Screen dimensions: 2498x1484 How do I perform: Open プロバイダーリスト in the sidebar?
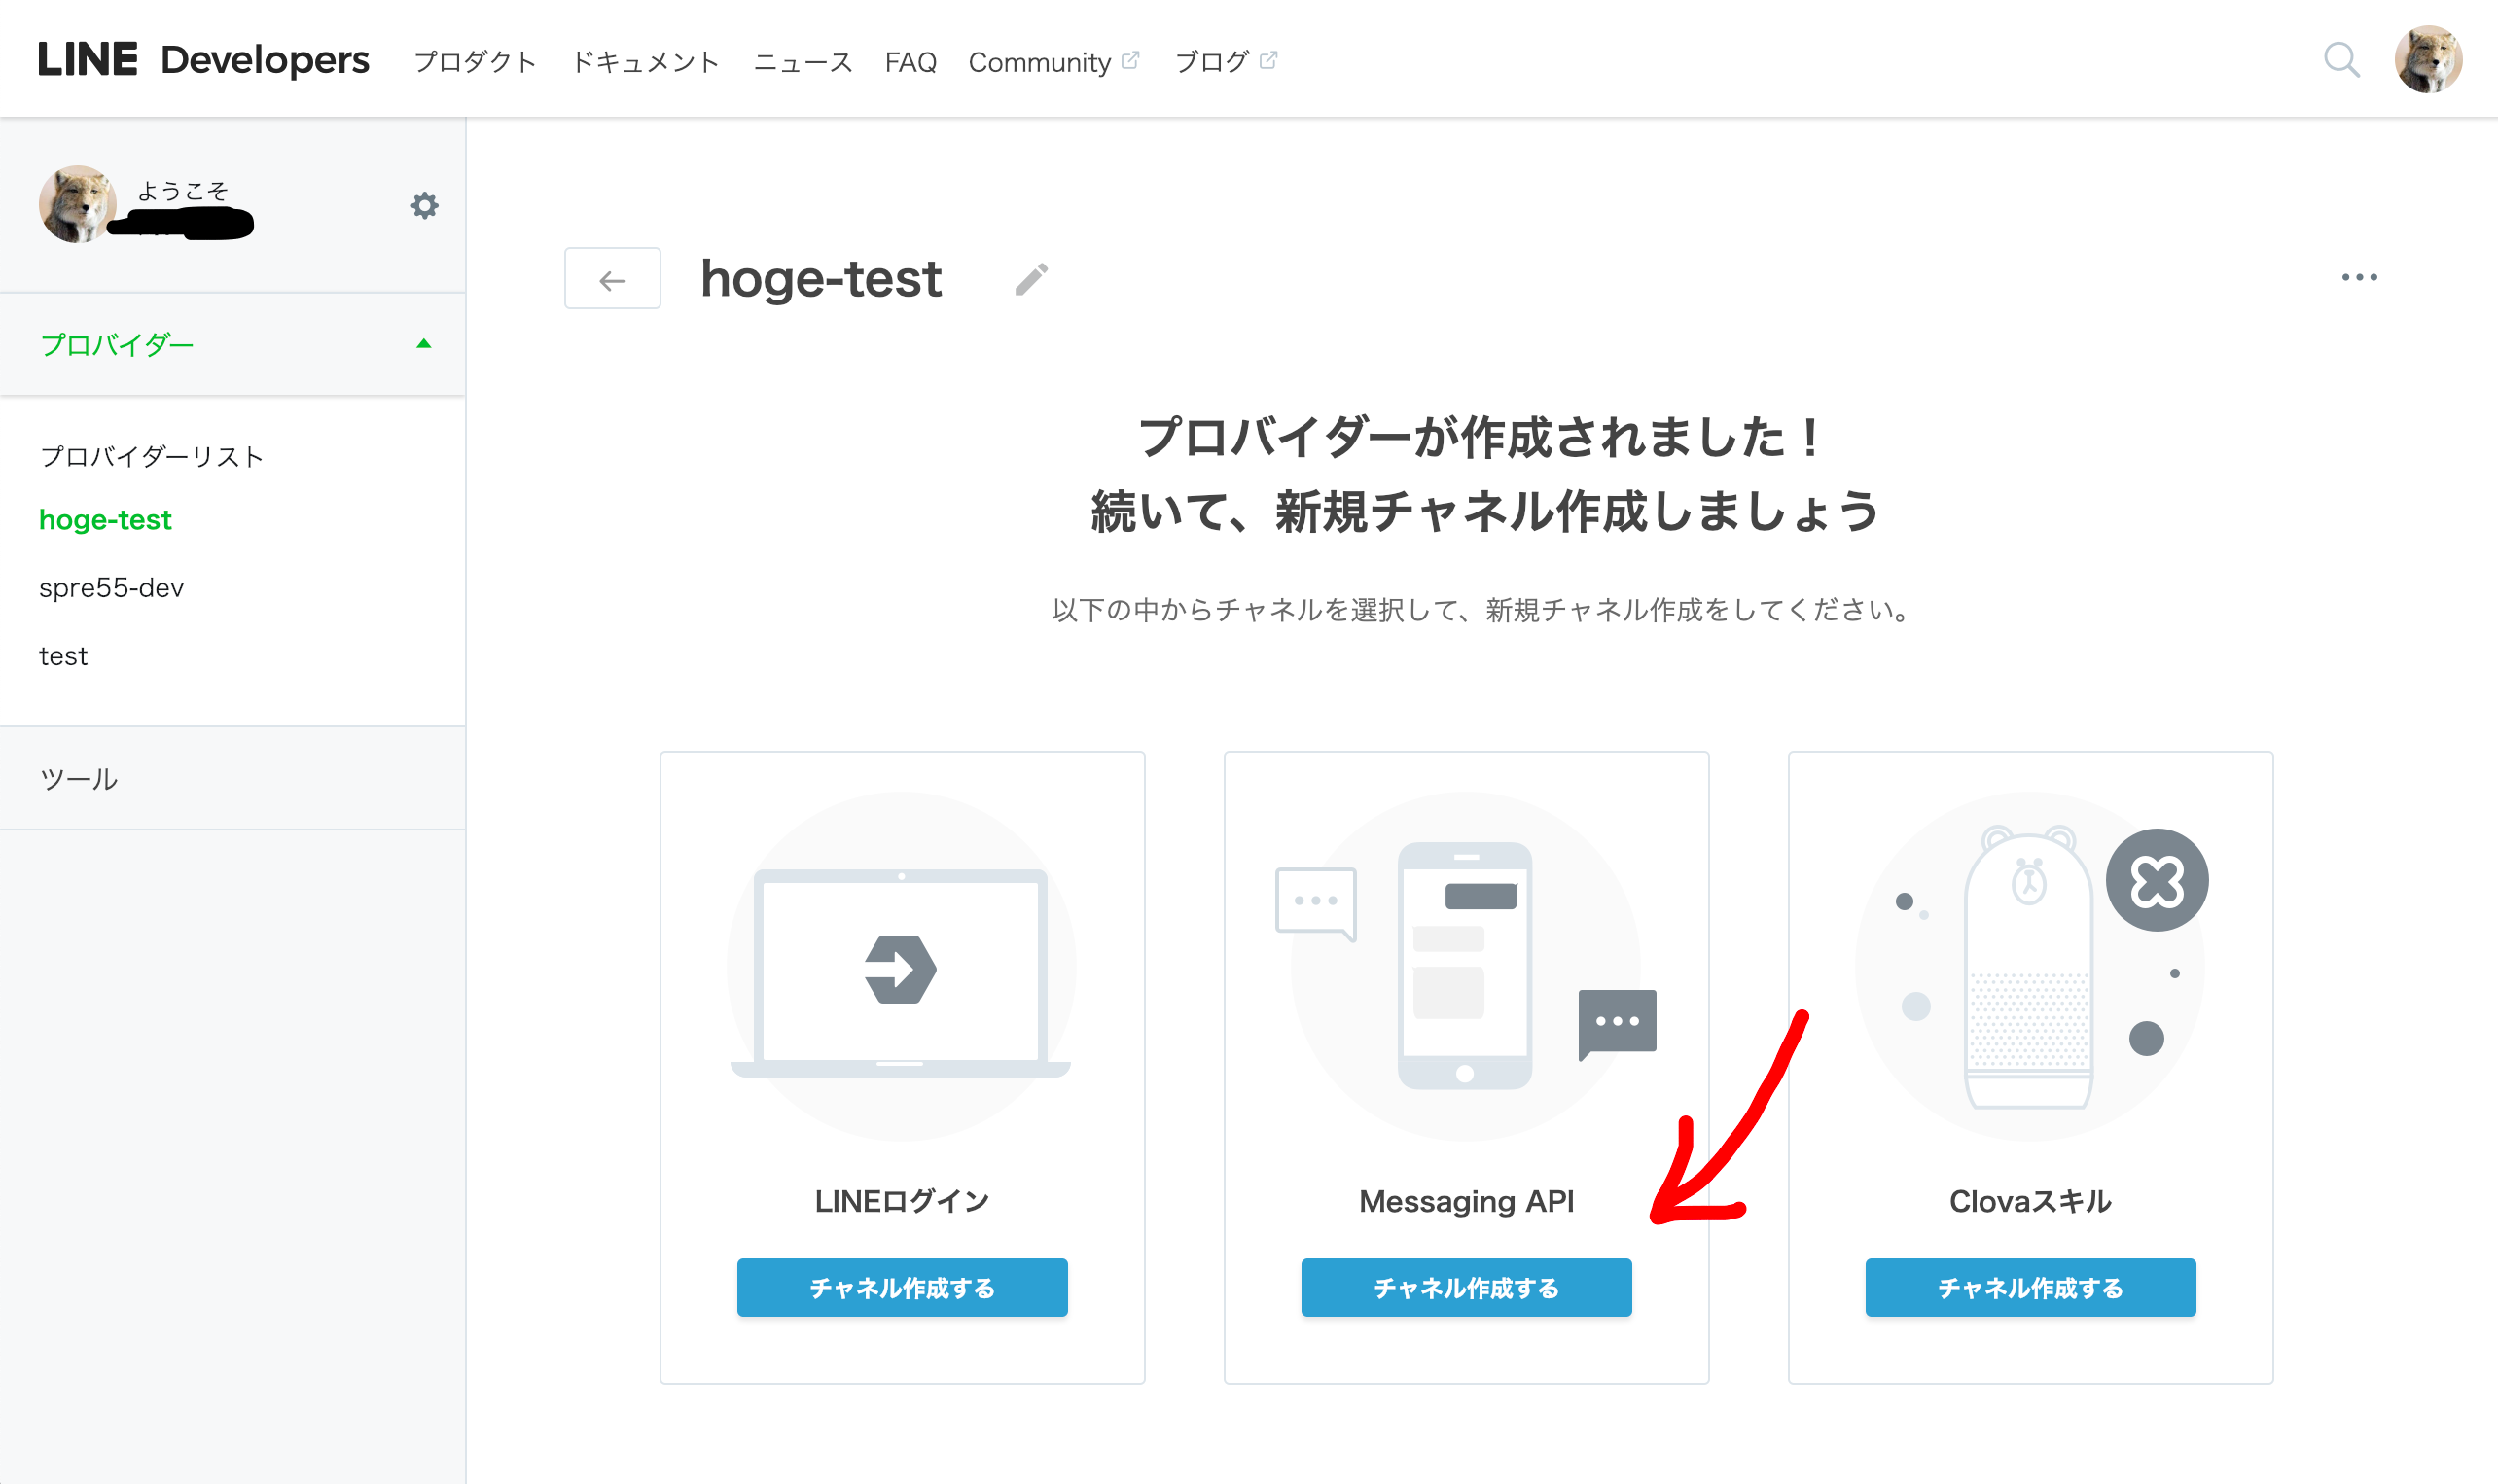pos(151,455)
